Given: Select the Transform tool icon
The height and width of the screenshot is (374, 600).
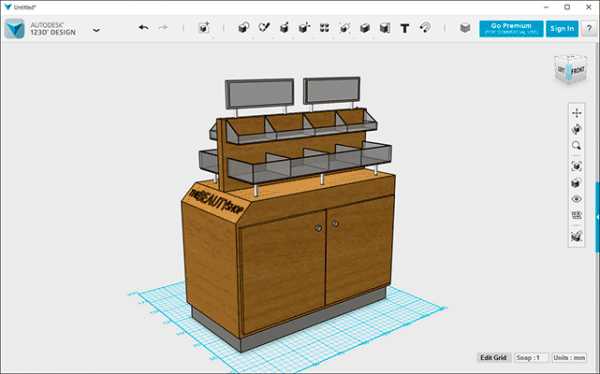Looking at the screenshot, I should tap(204, 28).
